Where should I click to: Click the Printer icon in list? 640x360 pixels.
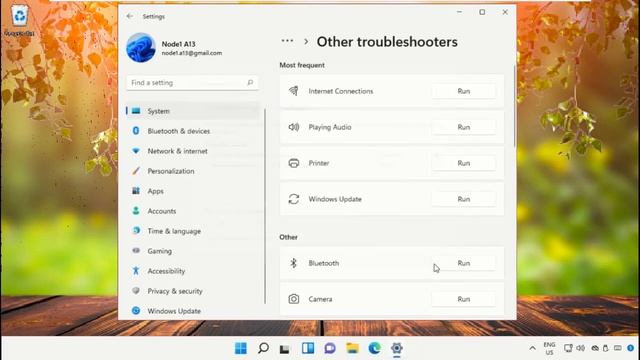(x=293, y=163)
